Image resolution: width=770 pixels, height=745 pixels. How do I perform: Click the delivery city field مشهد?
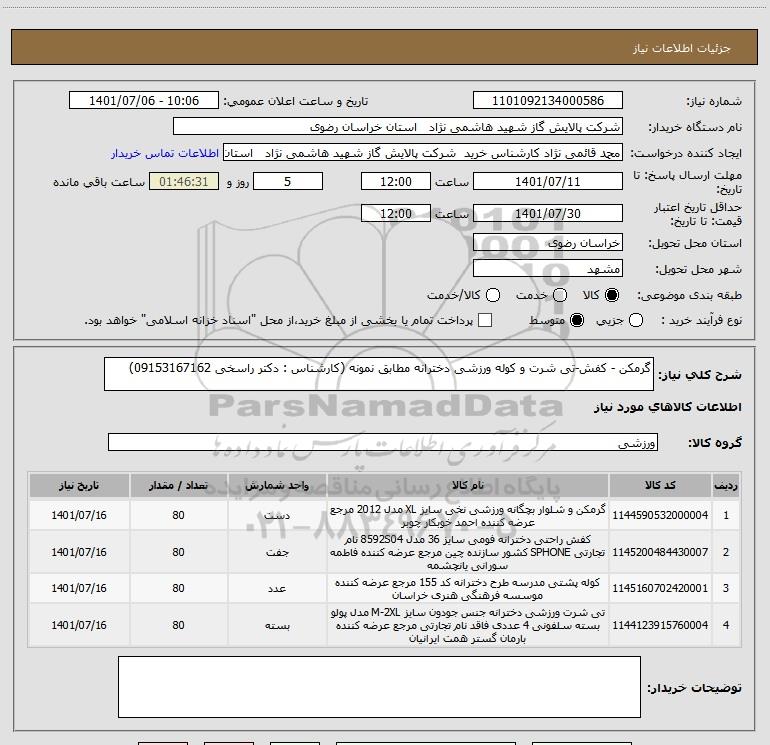pos(547,269)
